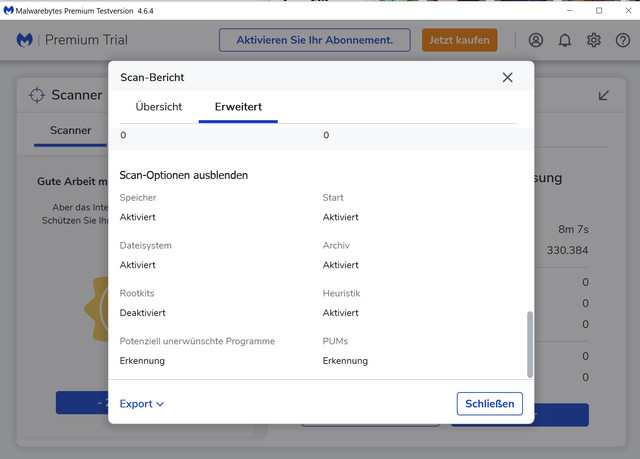This screenshot has width=640, height=459.
Task: Click the Dateisystem label
Action: point(146,246)
